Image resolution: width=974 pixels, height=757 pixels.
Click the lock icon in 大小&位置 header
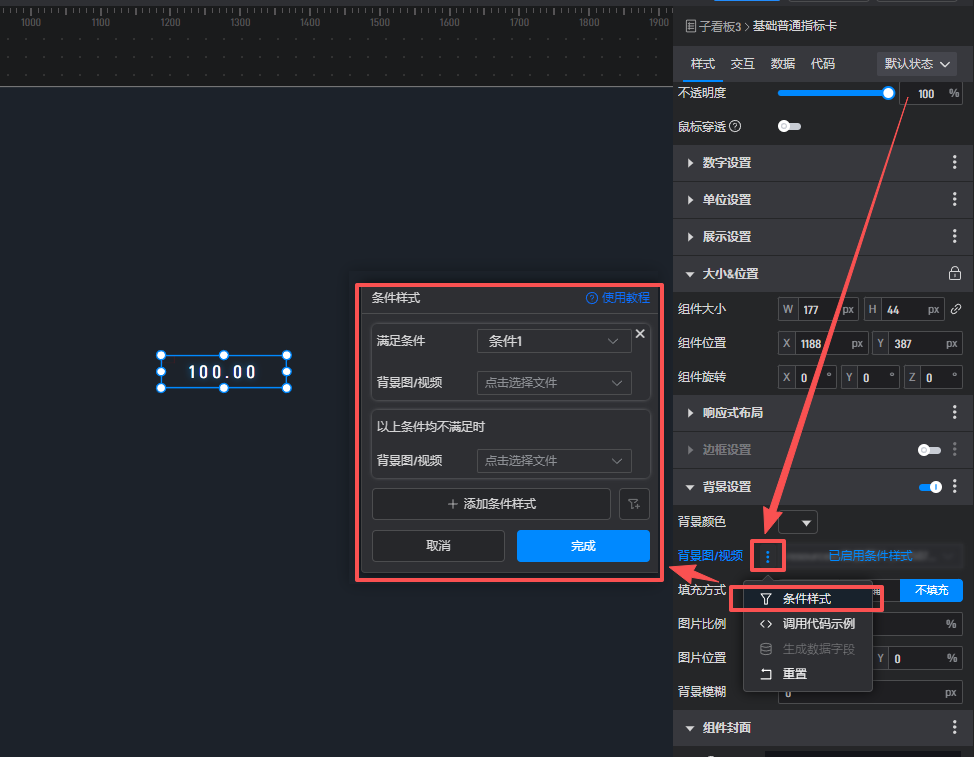(954, 273)
